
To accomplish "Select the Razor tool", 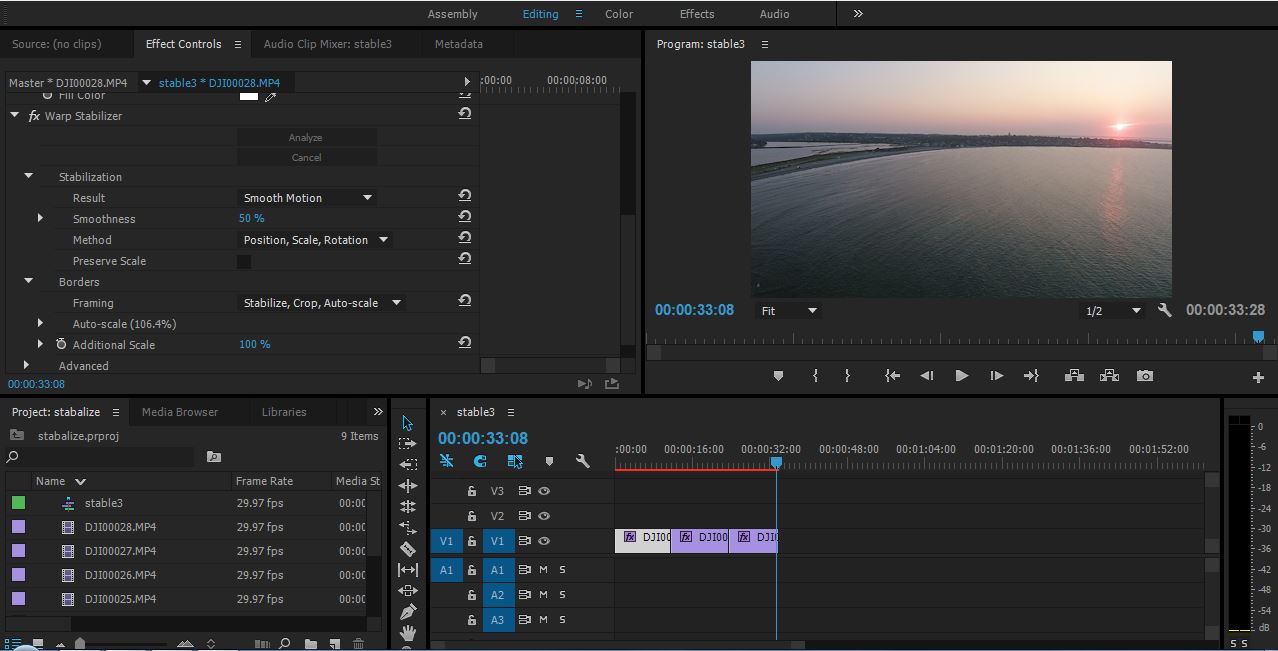I will 407,549.
